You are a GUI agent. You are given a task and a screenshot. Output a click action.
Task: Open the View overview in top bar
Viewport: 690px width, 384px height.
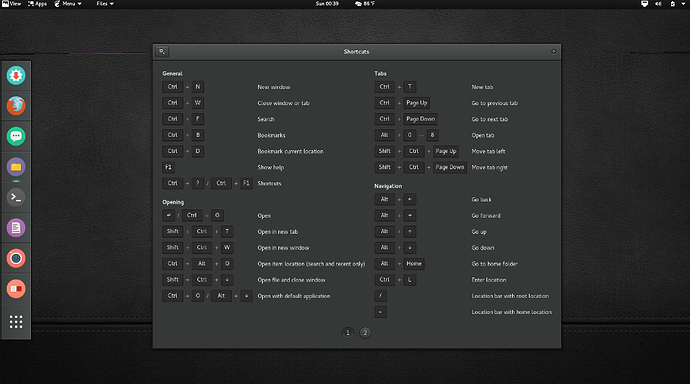[11, 4]
